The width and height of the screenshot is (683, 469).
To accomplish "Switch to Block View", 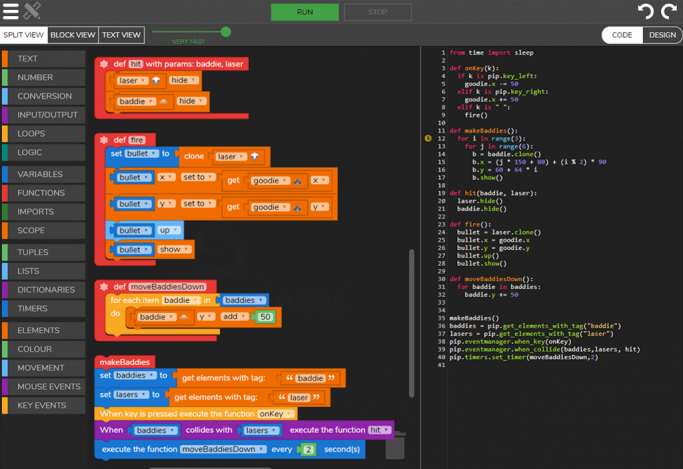I will point(73,35).
